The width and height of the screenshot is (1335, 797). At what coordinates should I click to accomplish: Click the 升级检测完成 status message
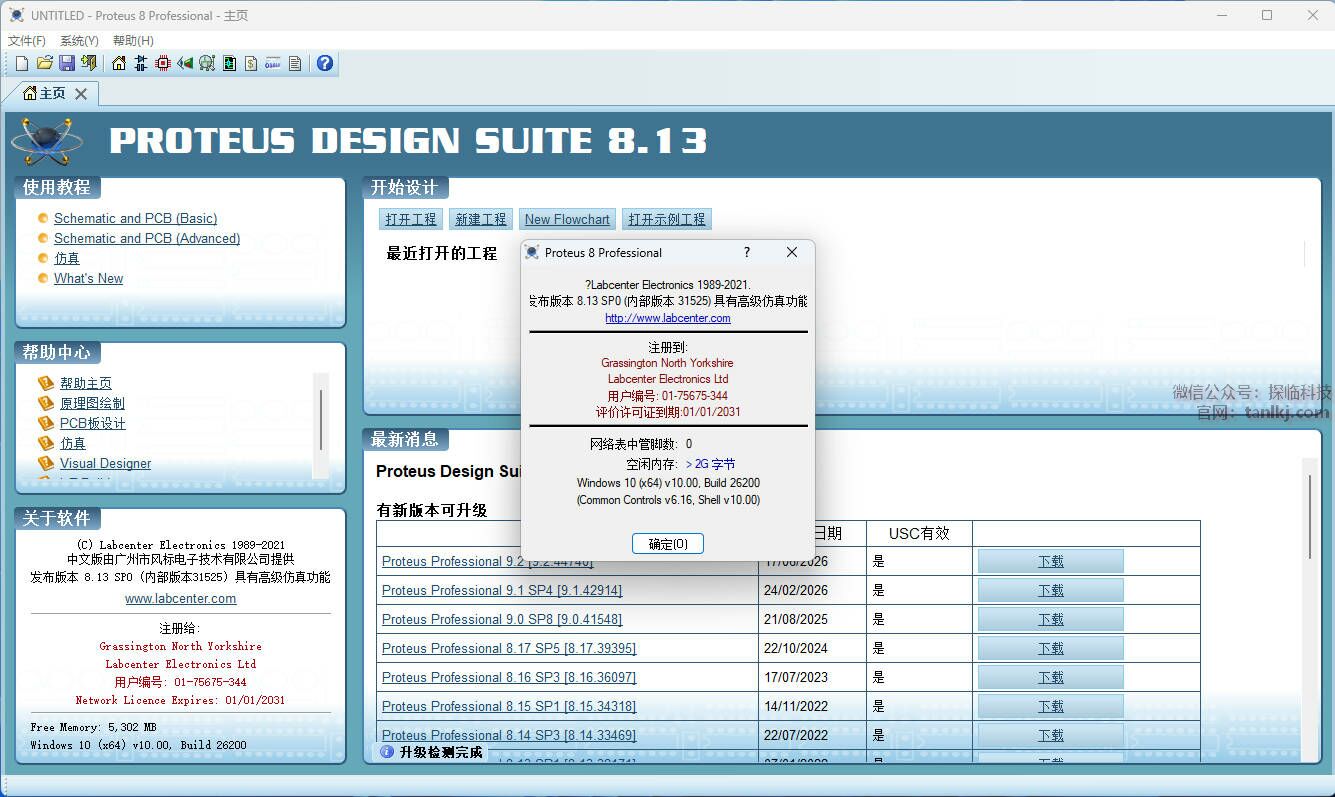pyautogui.click(x=441, y=752)
